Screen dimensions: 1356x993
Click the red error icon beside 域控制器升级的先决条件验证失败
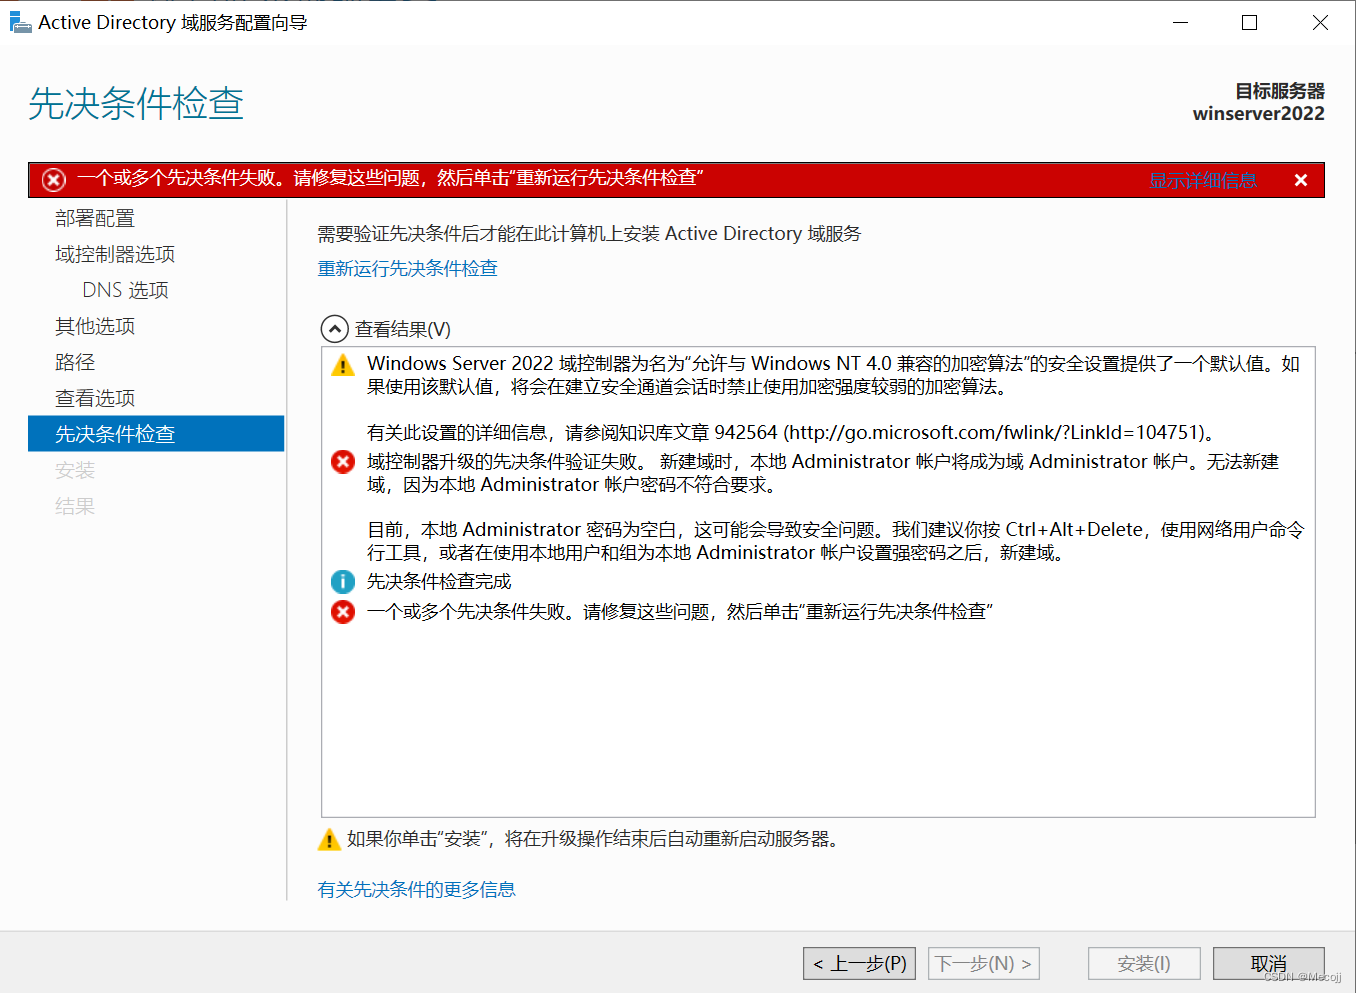pos(343,462)
